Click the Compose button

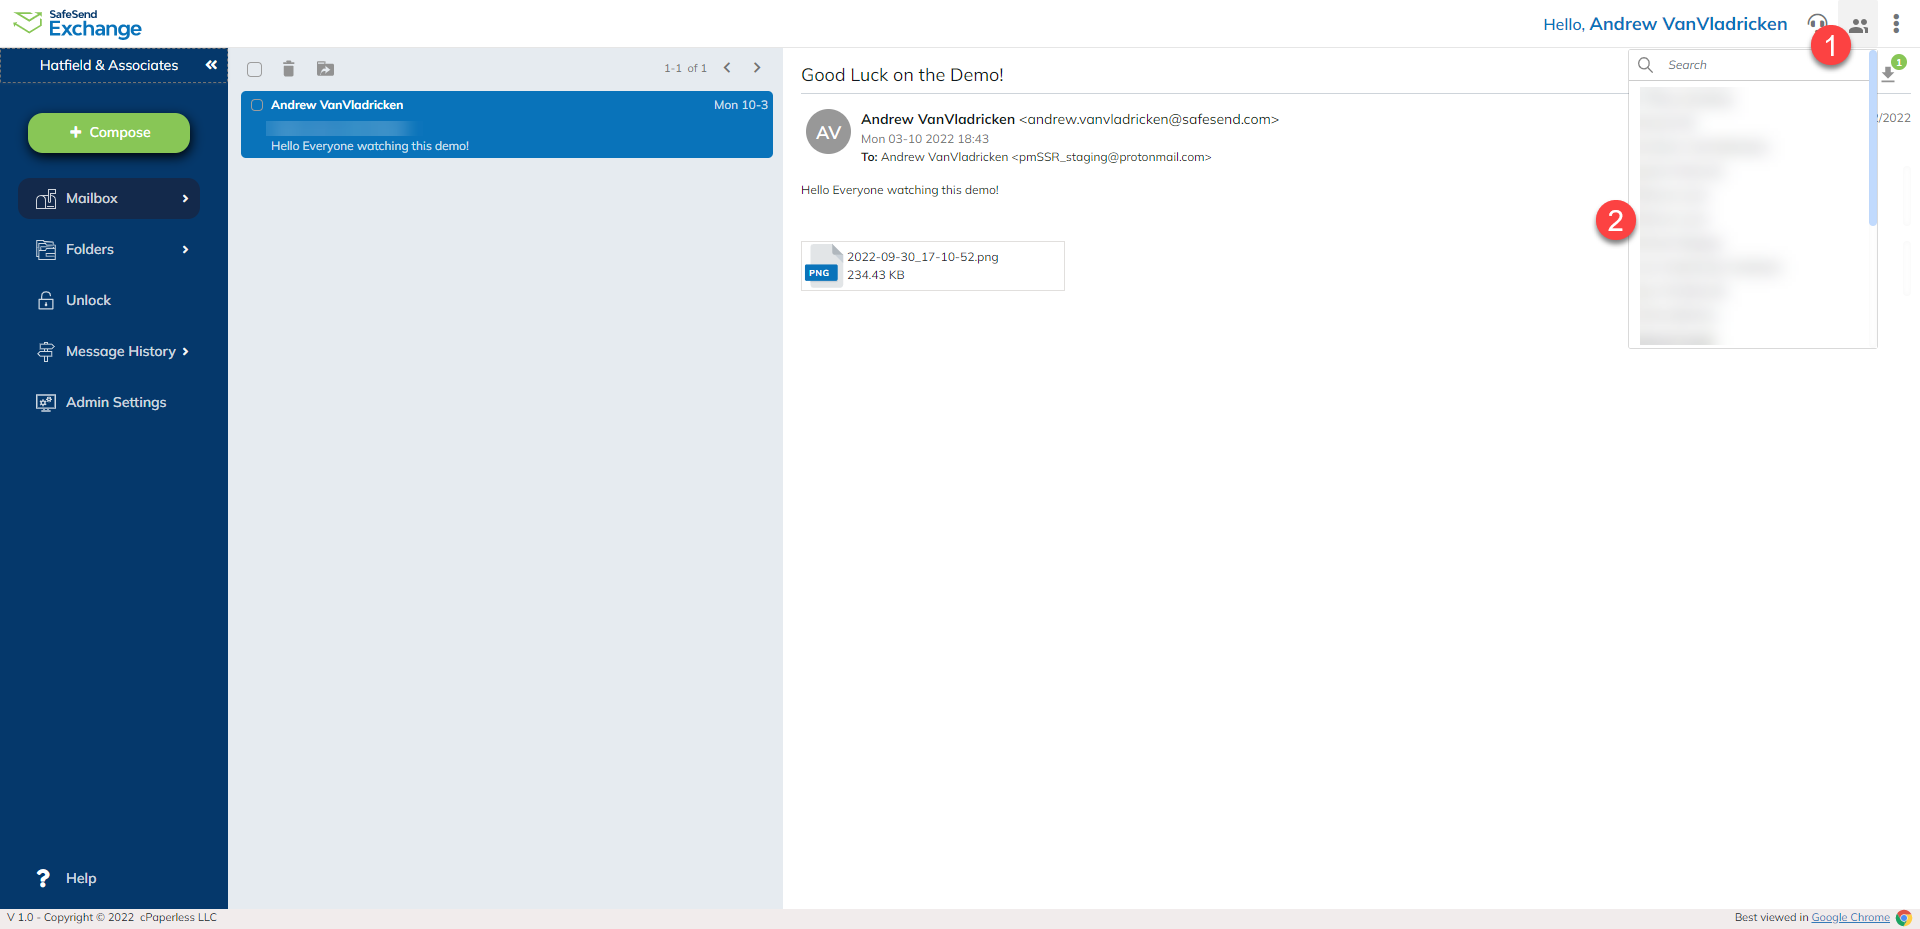coord(108,131)
